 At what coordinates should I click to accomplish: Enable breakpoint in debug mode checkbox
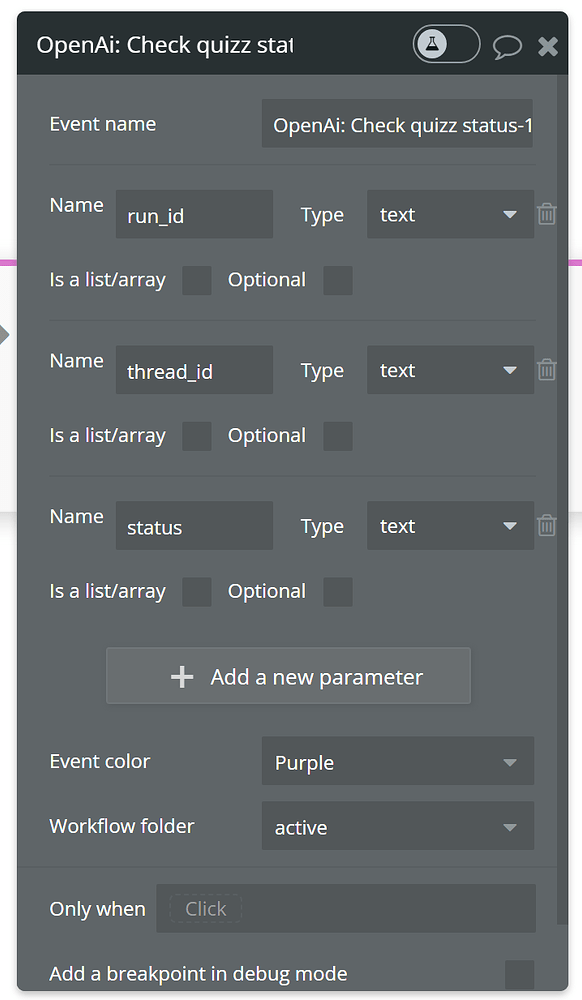pos(520,975)
